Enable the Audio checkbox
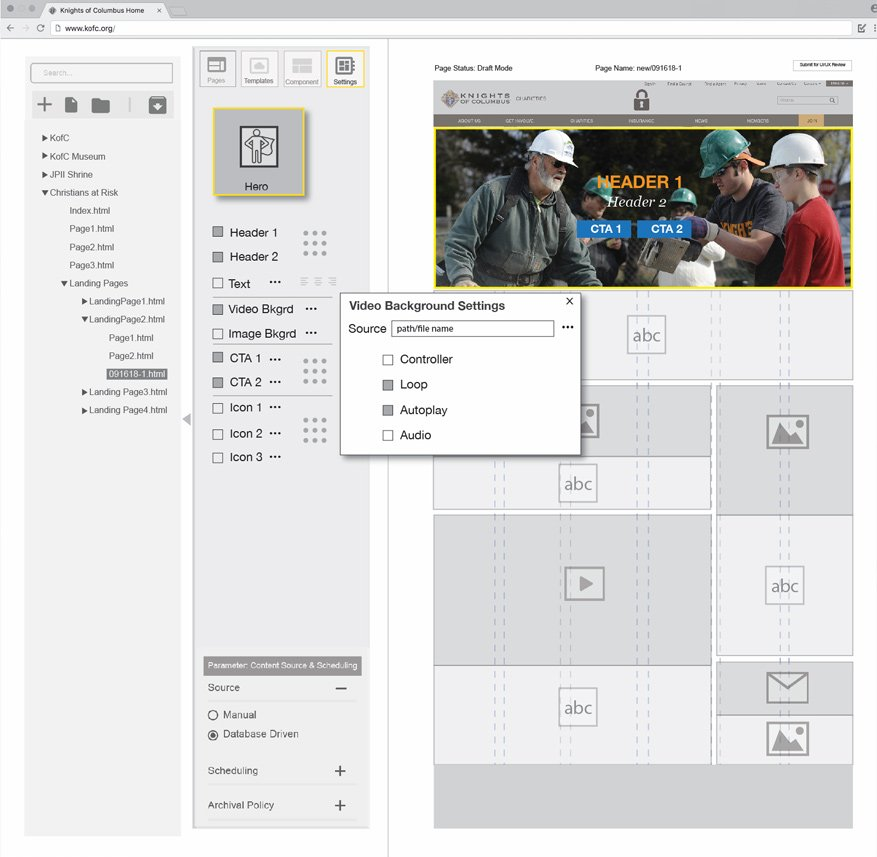877x857 pixels. click(x=388, y=435)
